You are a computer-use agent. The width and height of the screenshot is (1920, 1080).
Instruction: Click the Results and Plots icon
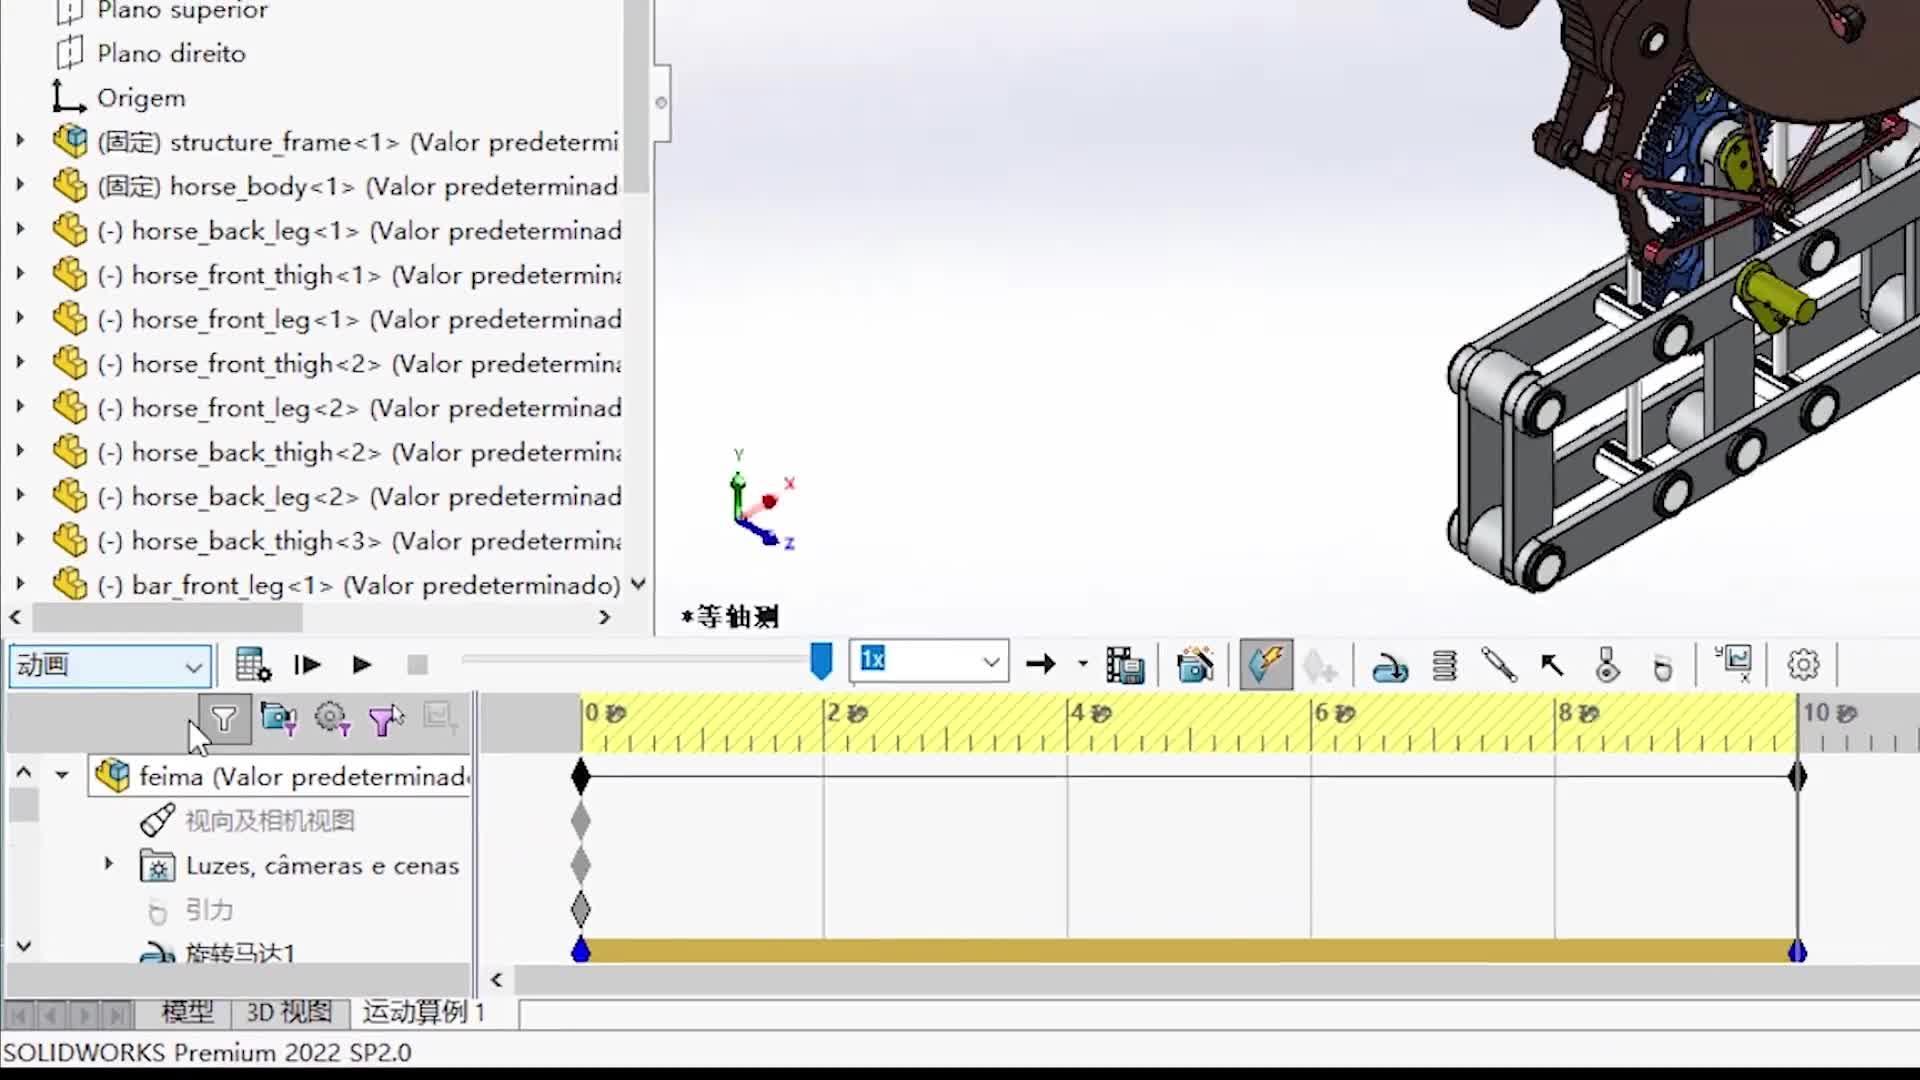coord(1732,663)
